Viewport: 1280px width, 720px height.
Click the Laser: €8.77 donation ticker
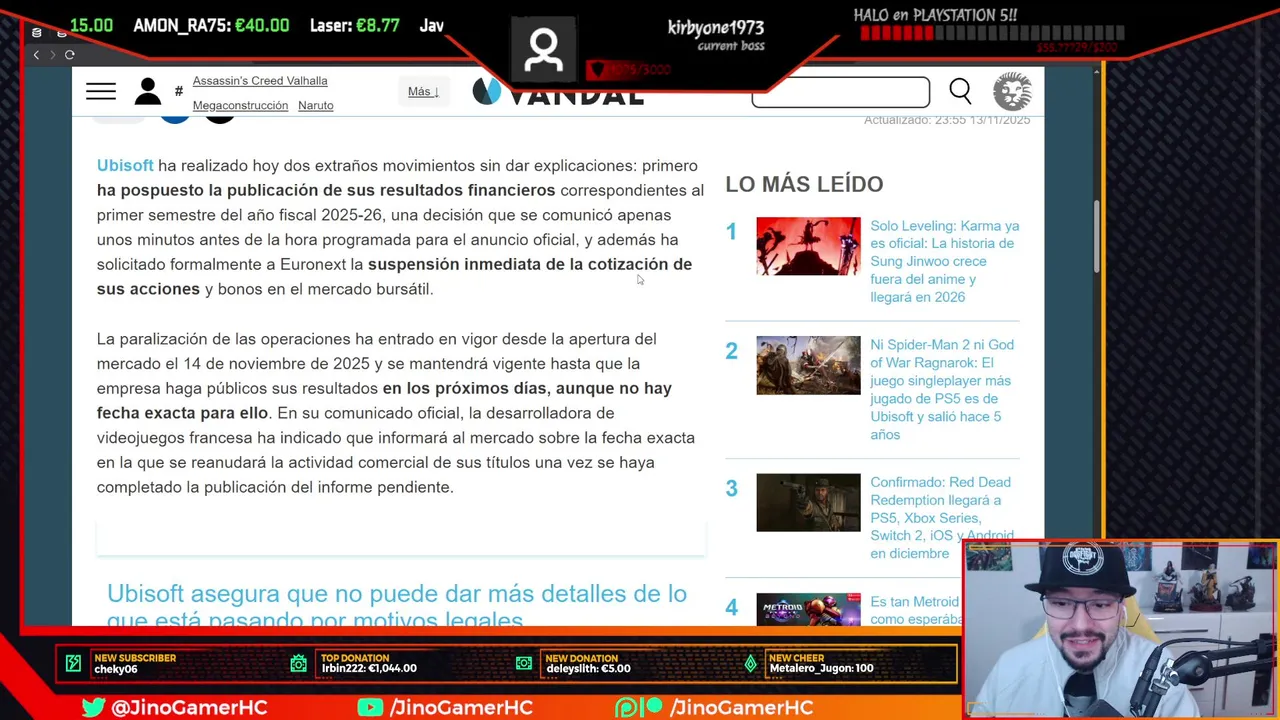pyautogui.click(x=354, y=26)
